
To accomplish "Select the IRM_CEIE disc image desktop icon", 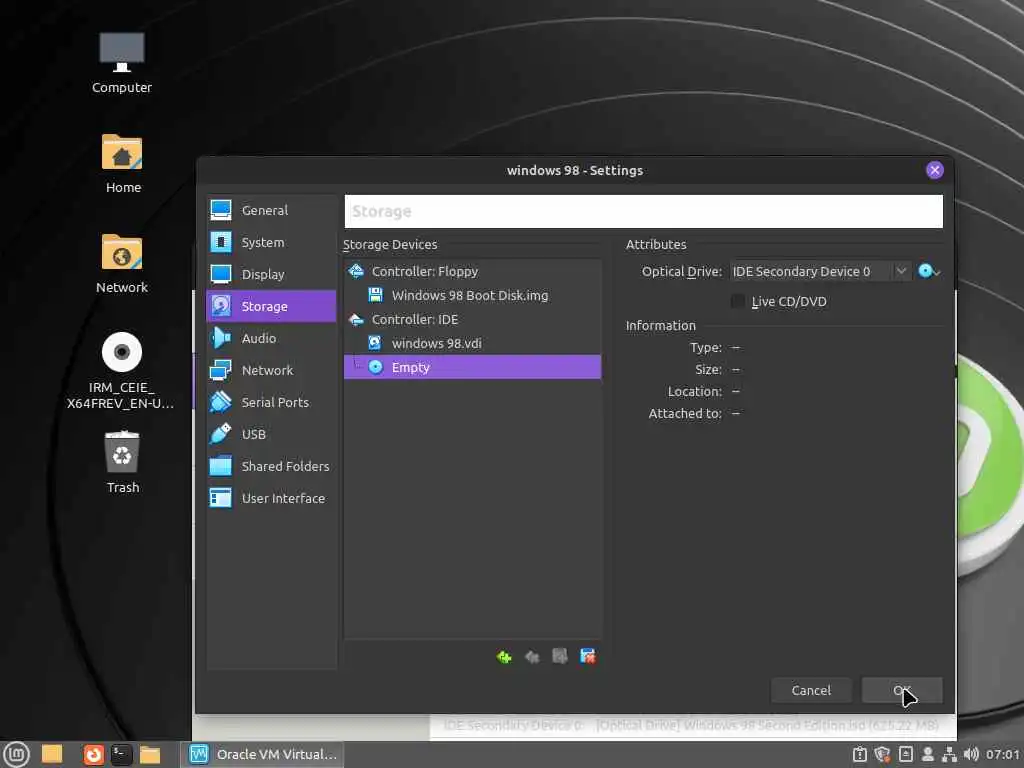I will (x=121, y=371).
